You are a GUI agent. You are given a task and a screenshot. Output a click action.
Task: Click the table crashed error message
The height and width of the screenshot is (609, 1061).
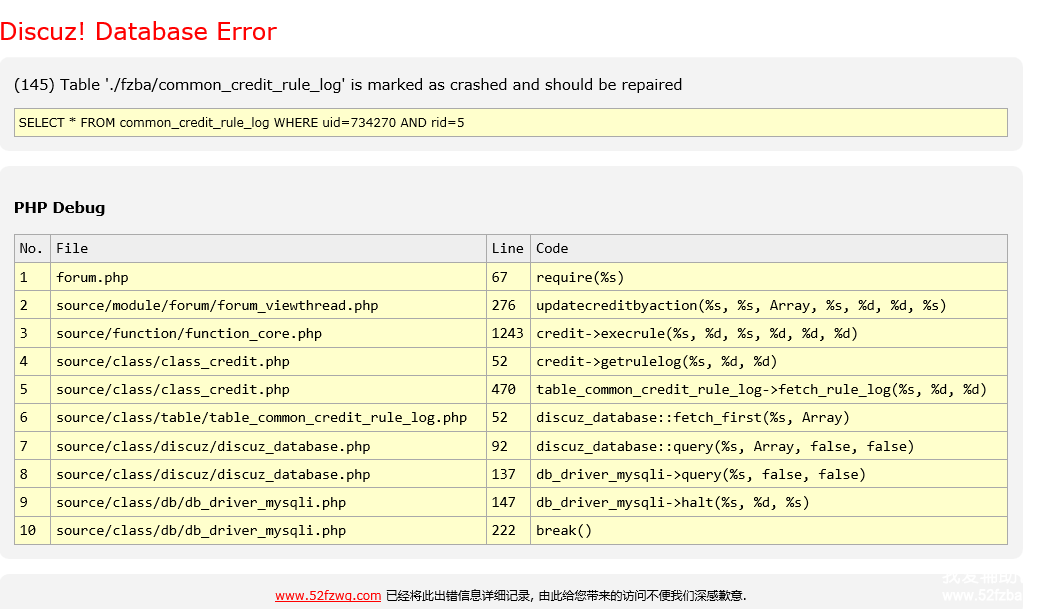(x=348, y=85)
